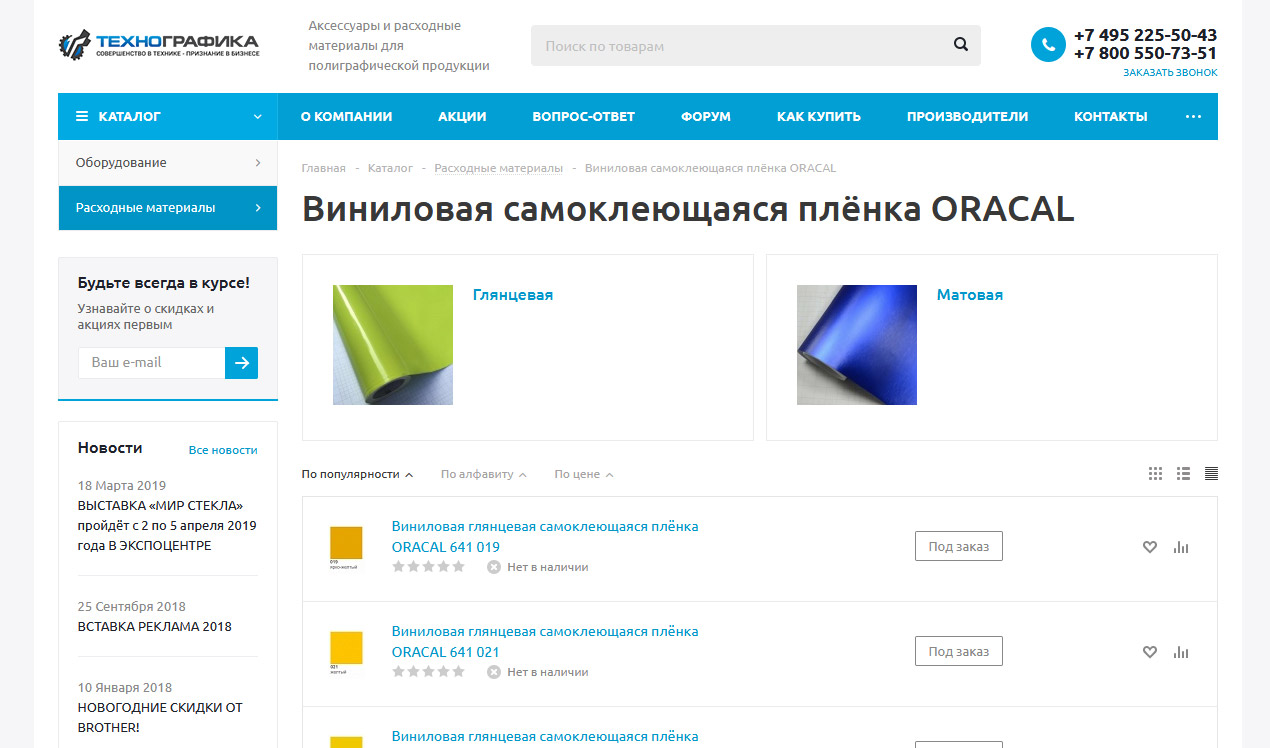Sort by По алфавиту
The height and width of the screenshot is (748, 1270).
click(484, 474)
